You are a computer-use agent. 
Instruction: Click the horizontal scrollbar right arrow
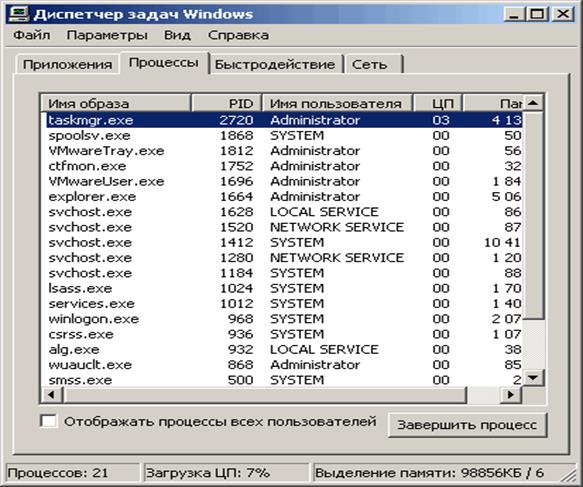coord(511,394)
